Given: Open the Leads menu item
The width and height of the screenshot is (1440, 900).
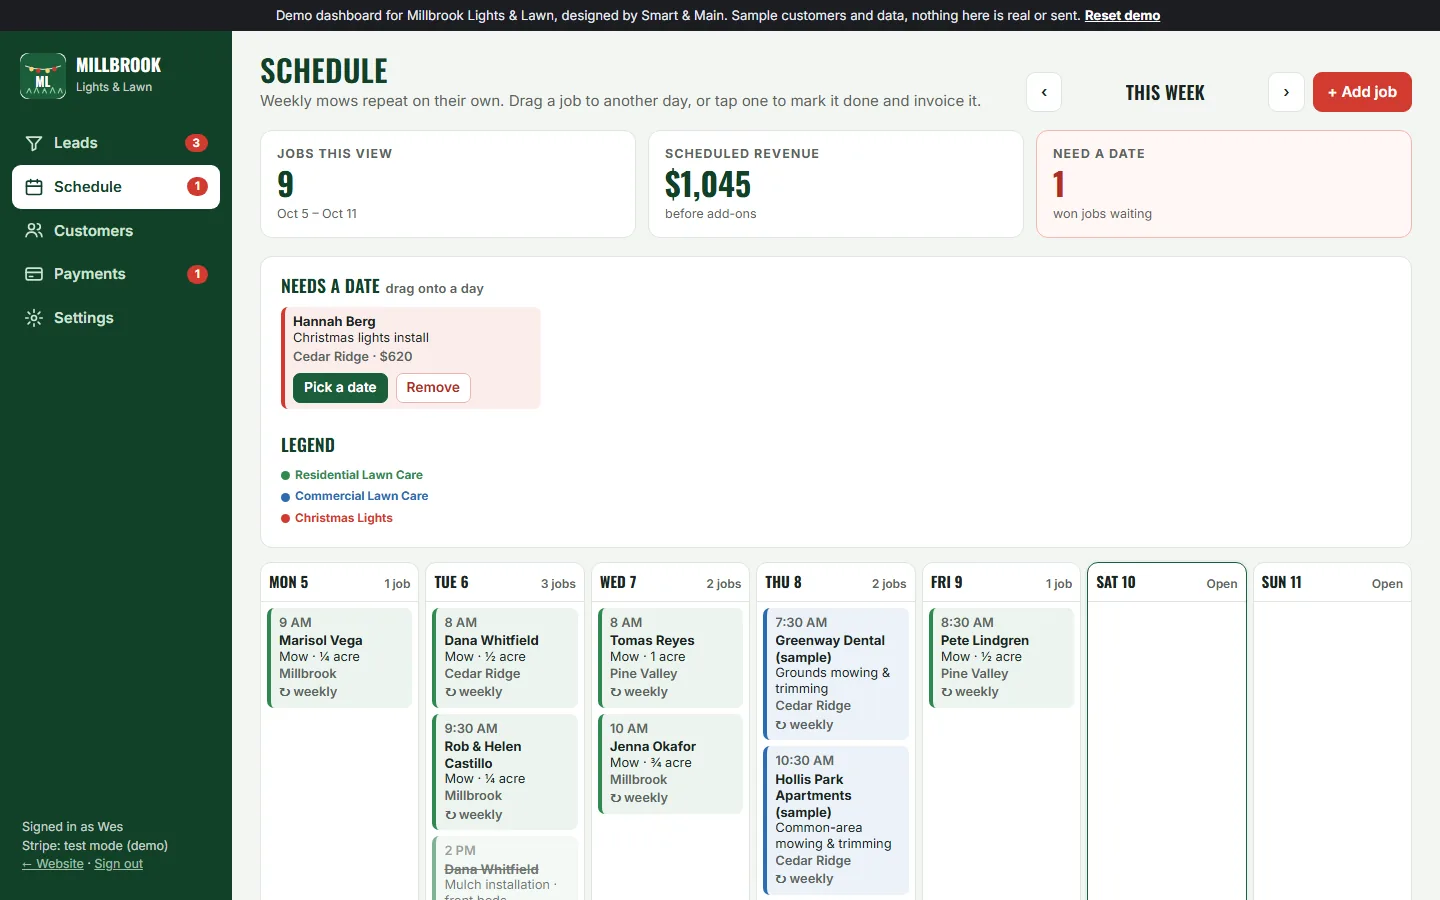Looking at the screenshot, I should [x=116, y=143].
